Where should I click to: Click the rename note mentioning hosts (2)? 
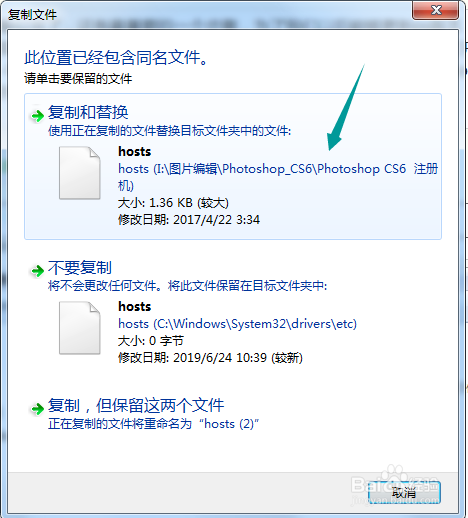154,424
